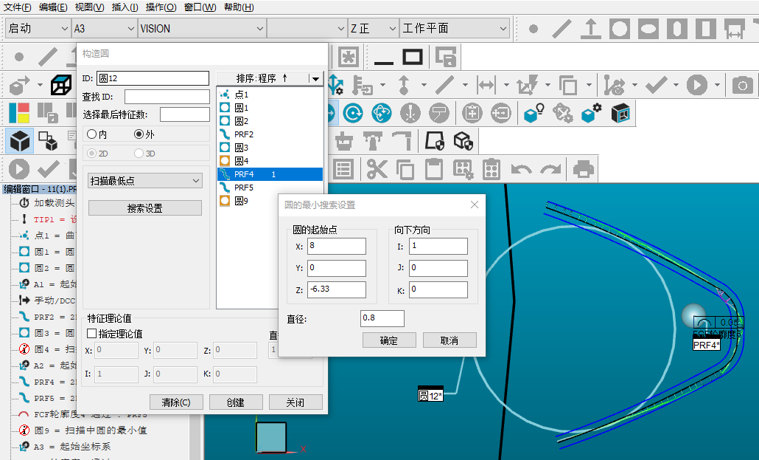Open the 插入(I) menu

(x=125, y=7)
